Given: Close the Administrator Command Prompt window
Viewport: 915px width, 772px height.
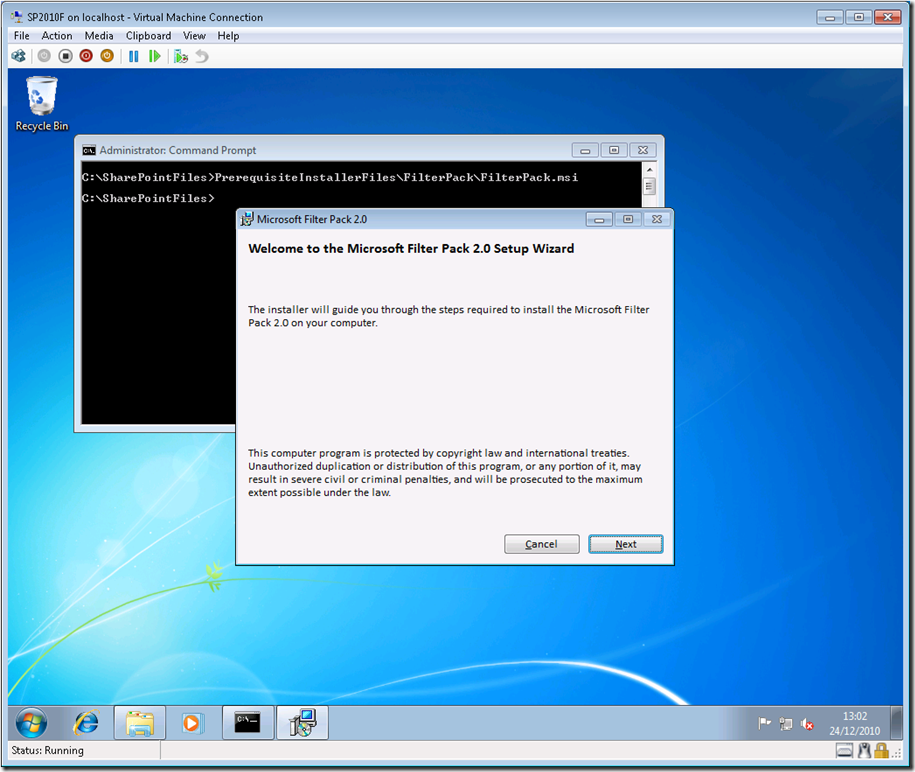Looking at the screenshot, I should [642, 151].
